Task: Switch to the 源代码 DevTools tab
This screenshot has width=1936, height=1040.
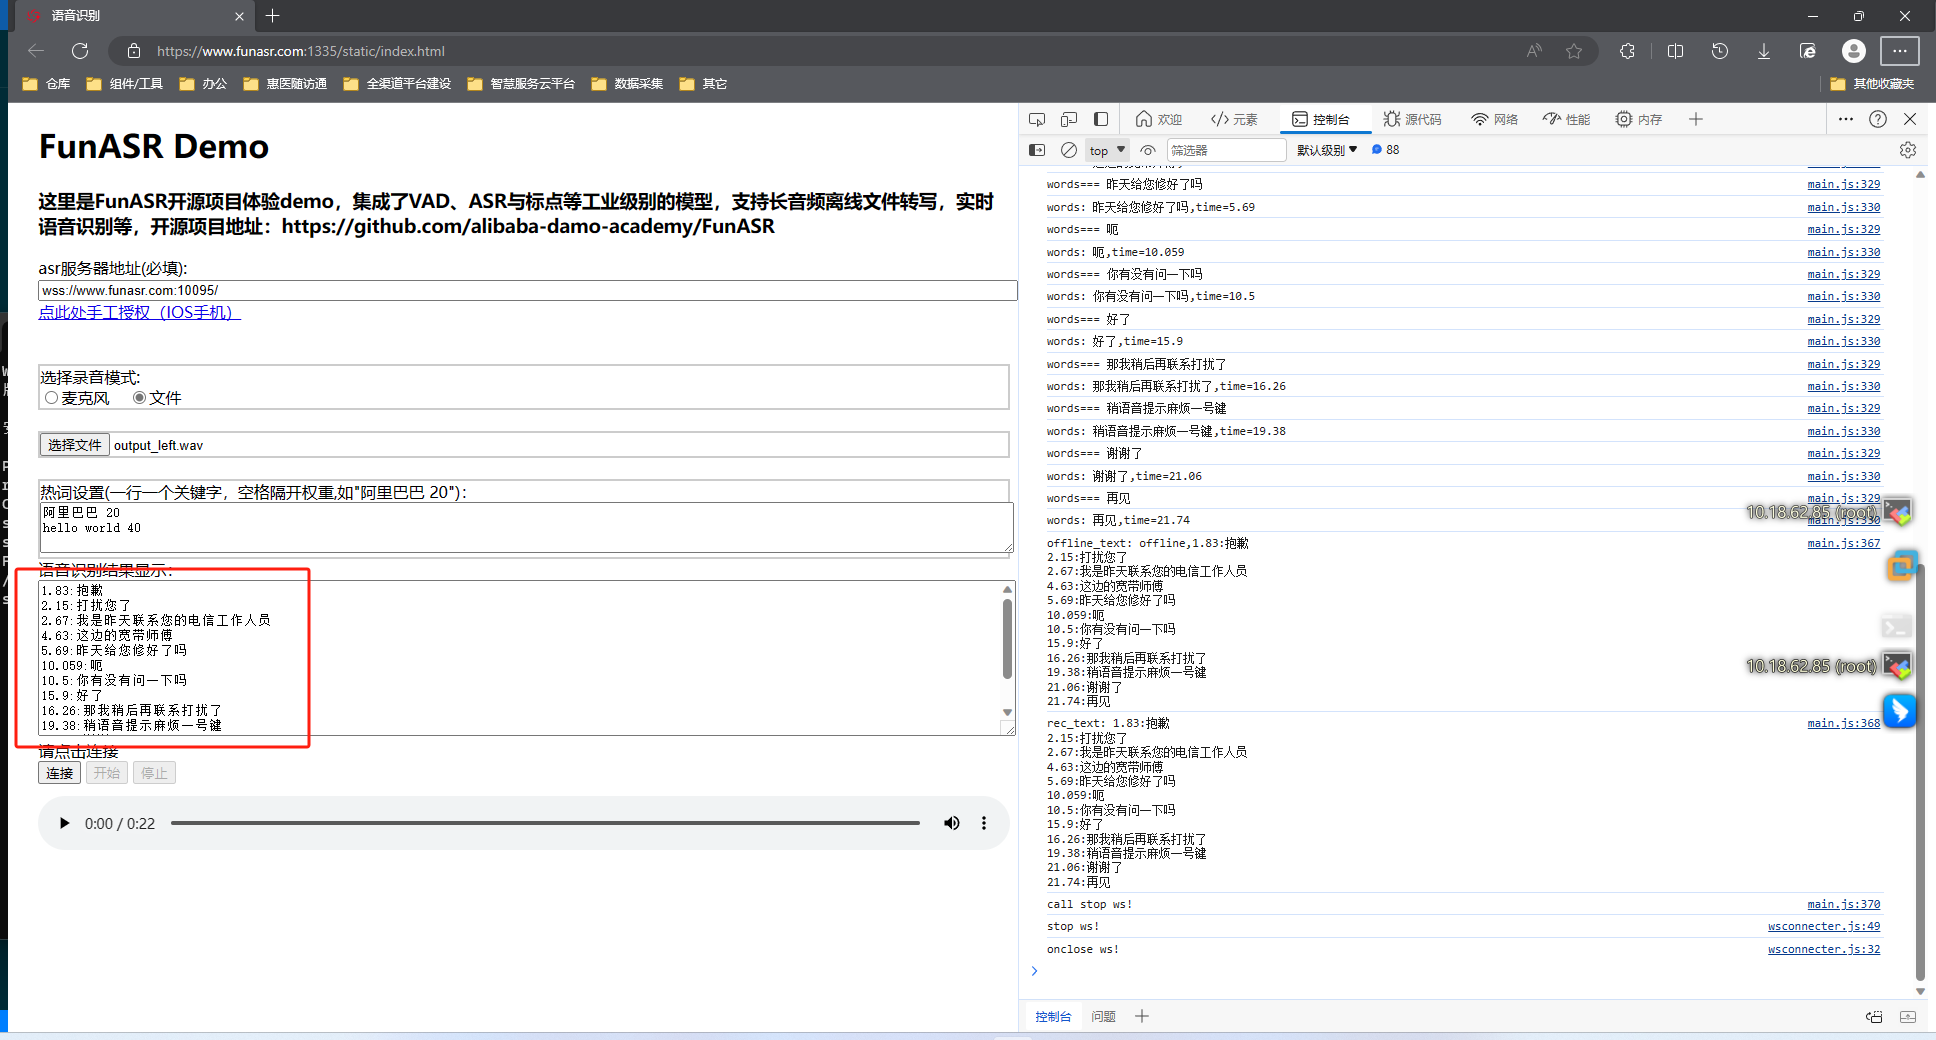Action: [x=1412, y=119]
